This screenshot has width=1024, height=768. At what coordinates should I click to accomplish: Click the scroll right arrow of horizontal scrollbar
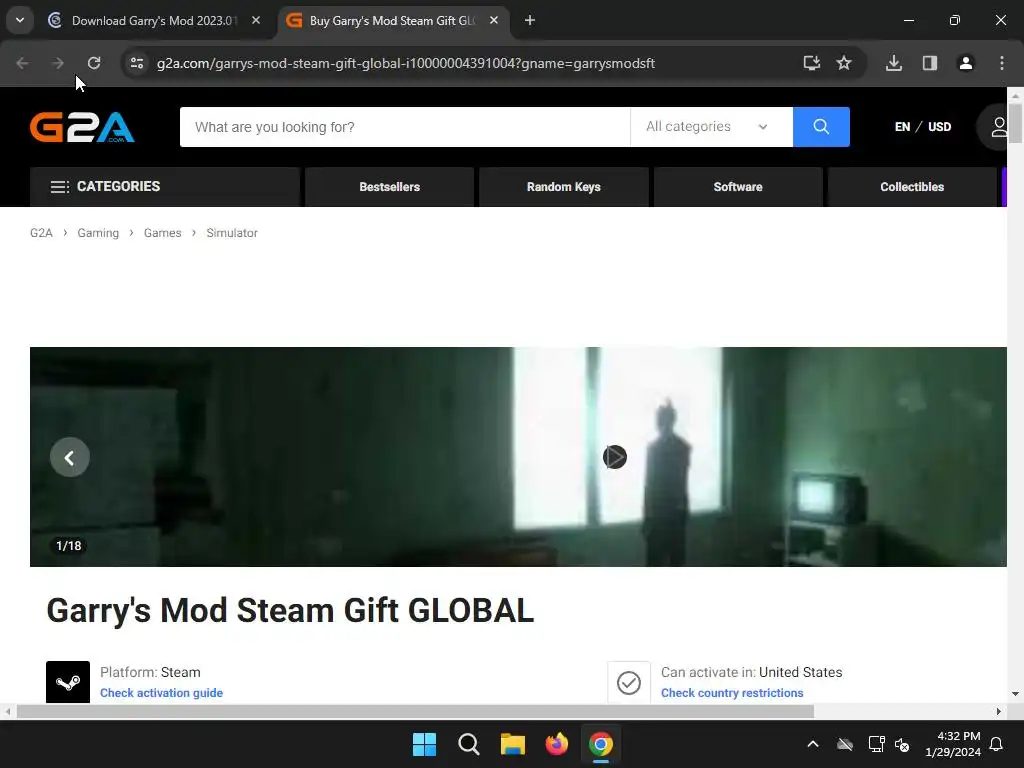[999, 711]
